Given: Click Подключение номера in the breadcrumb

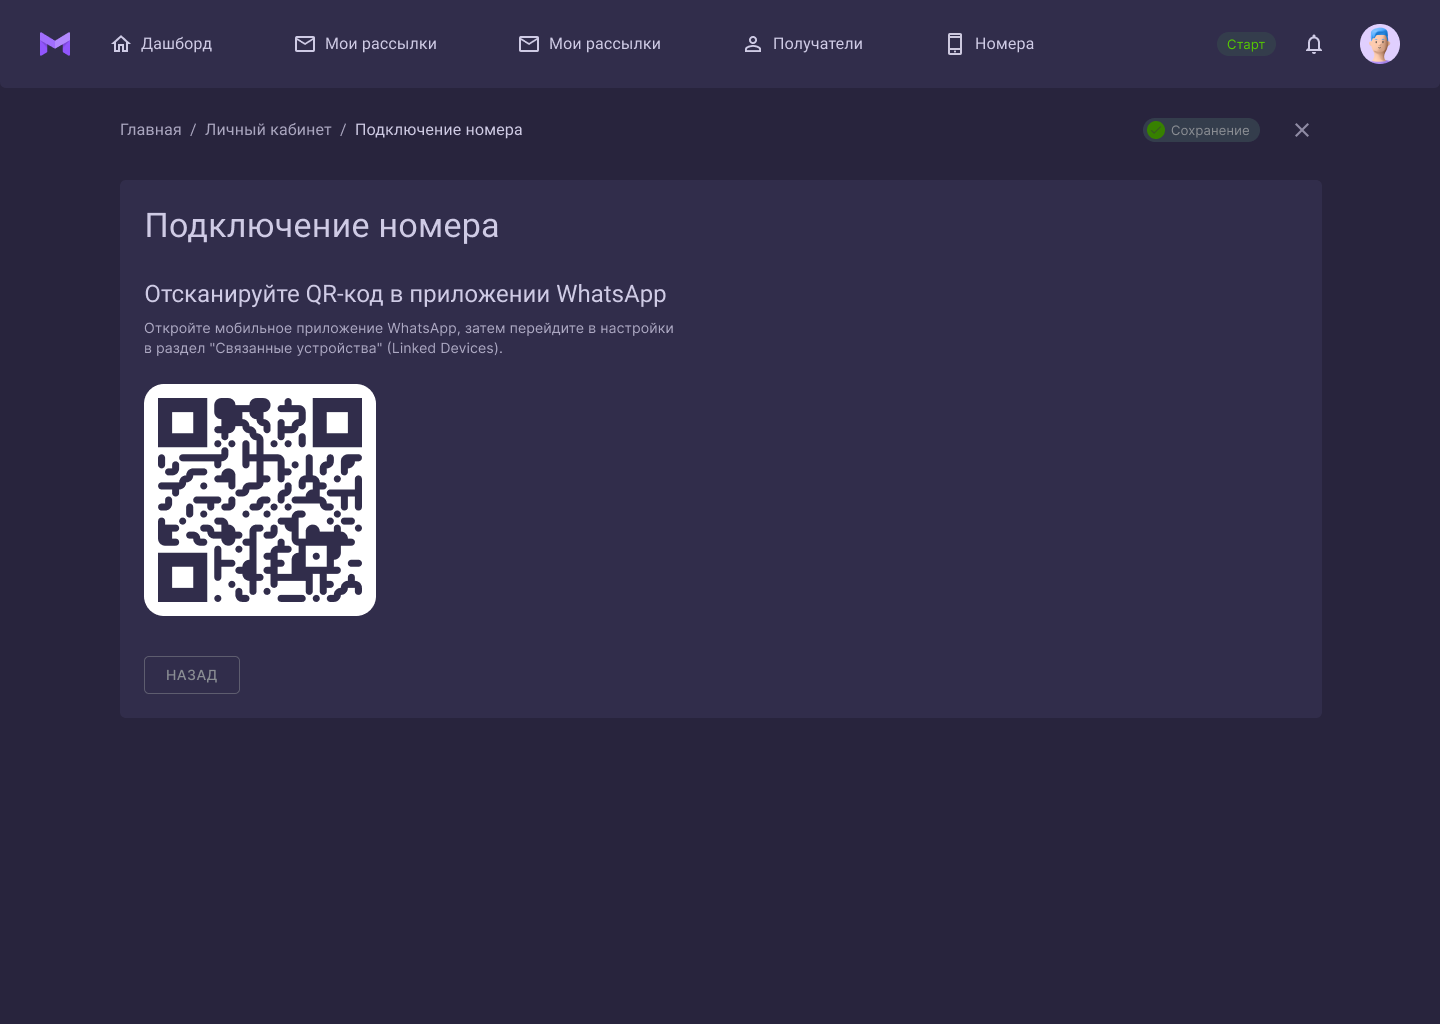Looking at the screenshot, I should click(x=438, y=130).
